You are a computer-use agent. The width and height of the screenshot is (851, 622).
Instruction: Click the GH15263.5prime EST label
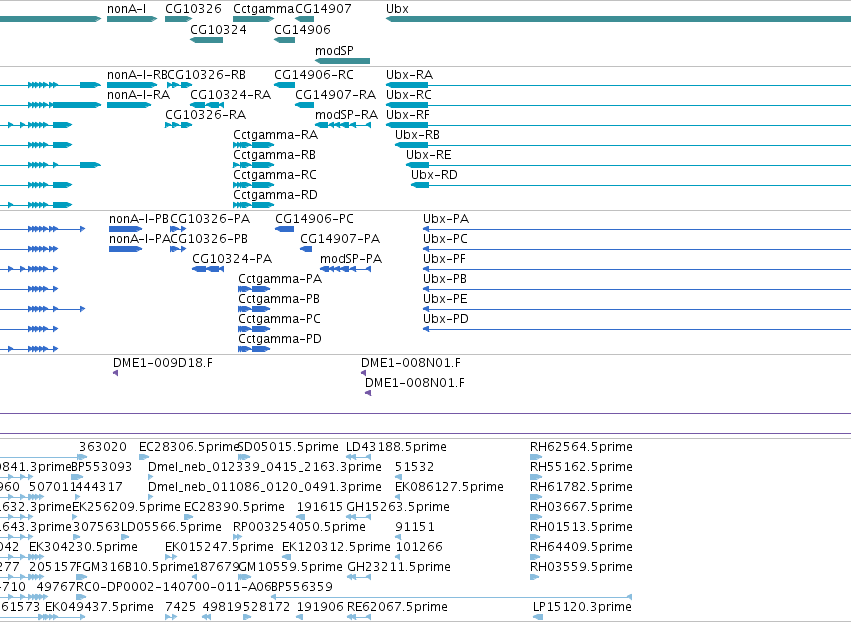click(398, 507)
